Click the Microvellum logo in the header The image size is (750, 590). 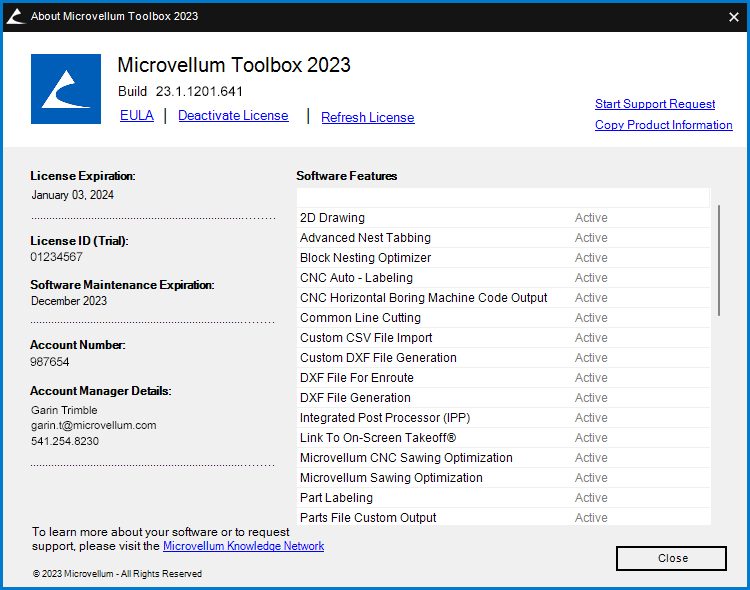coord(66,89)
